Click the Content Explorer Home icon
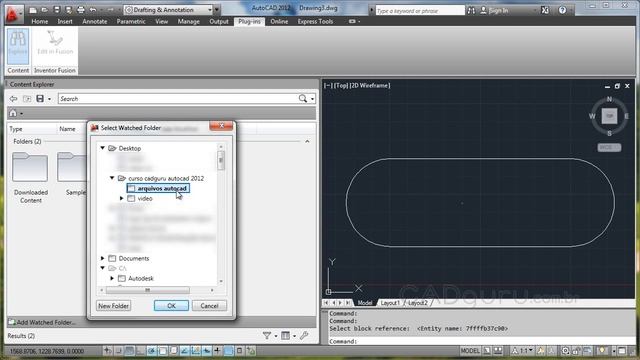This screenshot has width=640, height=360. [13, 113]
